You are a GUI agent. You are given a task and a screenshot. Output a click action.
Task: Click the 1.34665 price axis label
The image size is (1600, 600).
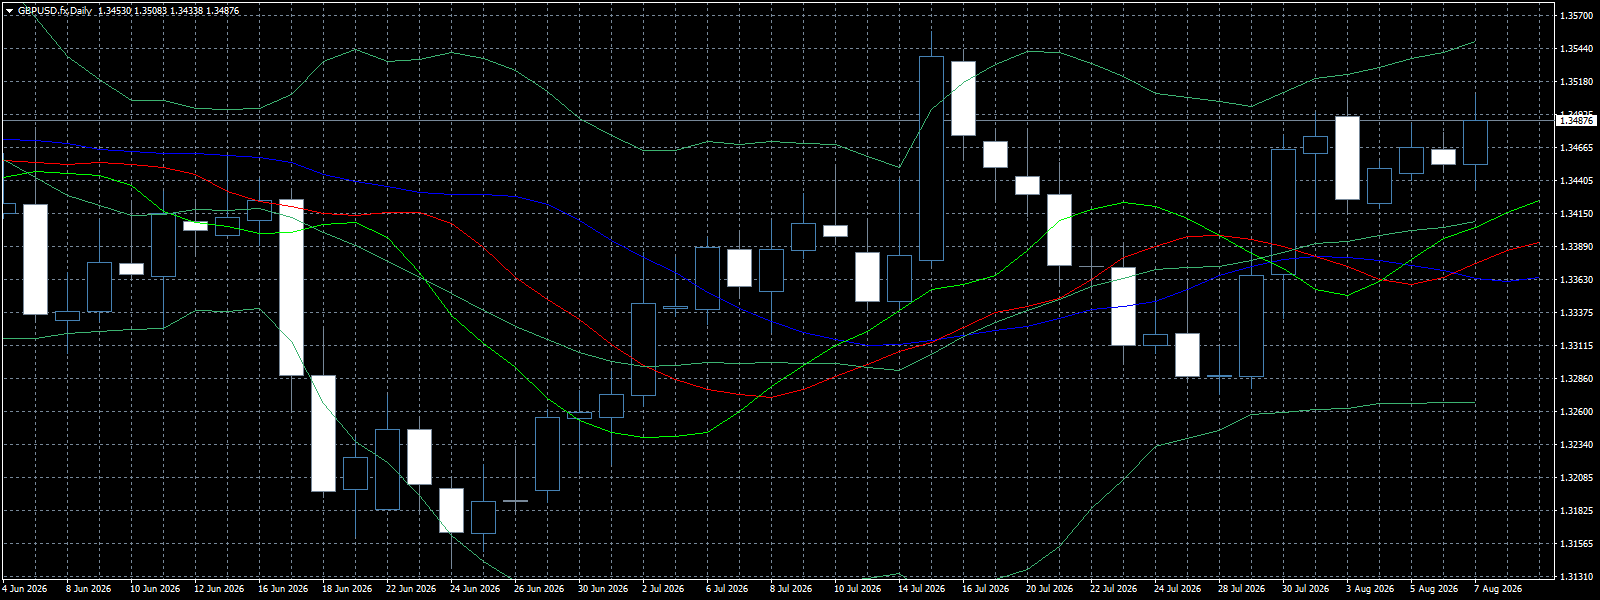click(1576, 148)
